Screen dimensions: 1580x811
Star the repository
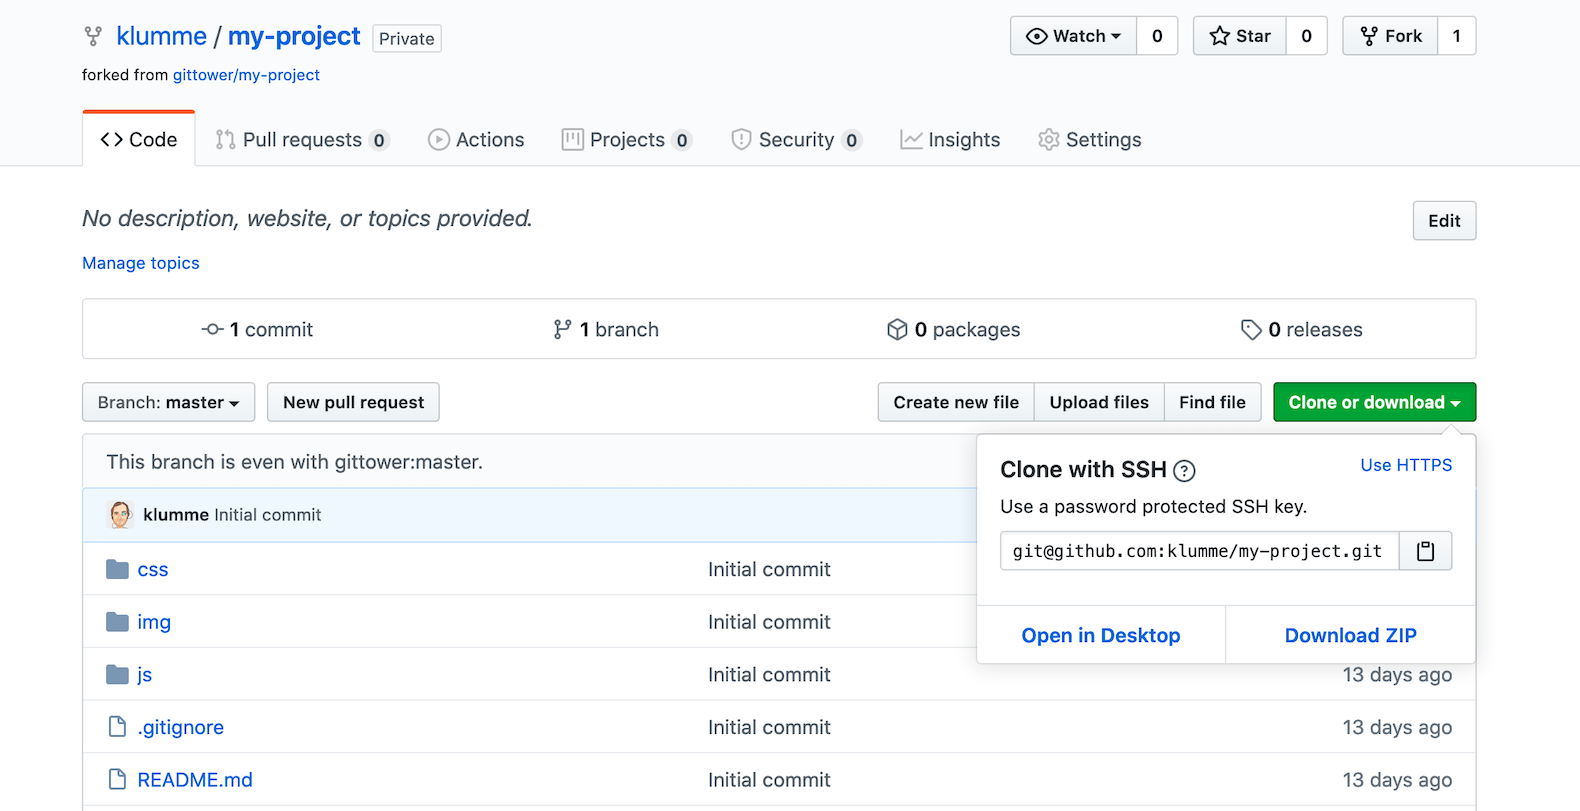click(1240, 36)
